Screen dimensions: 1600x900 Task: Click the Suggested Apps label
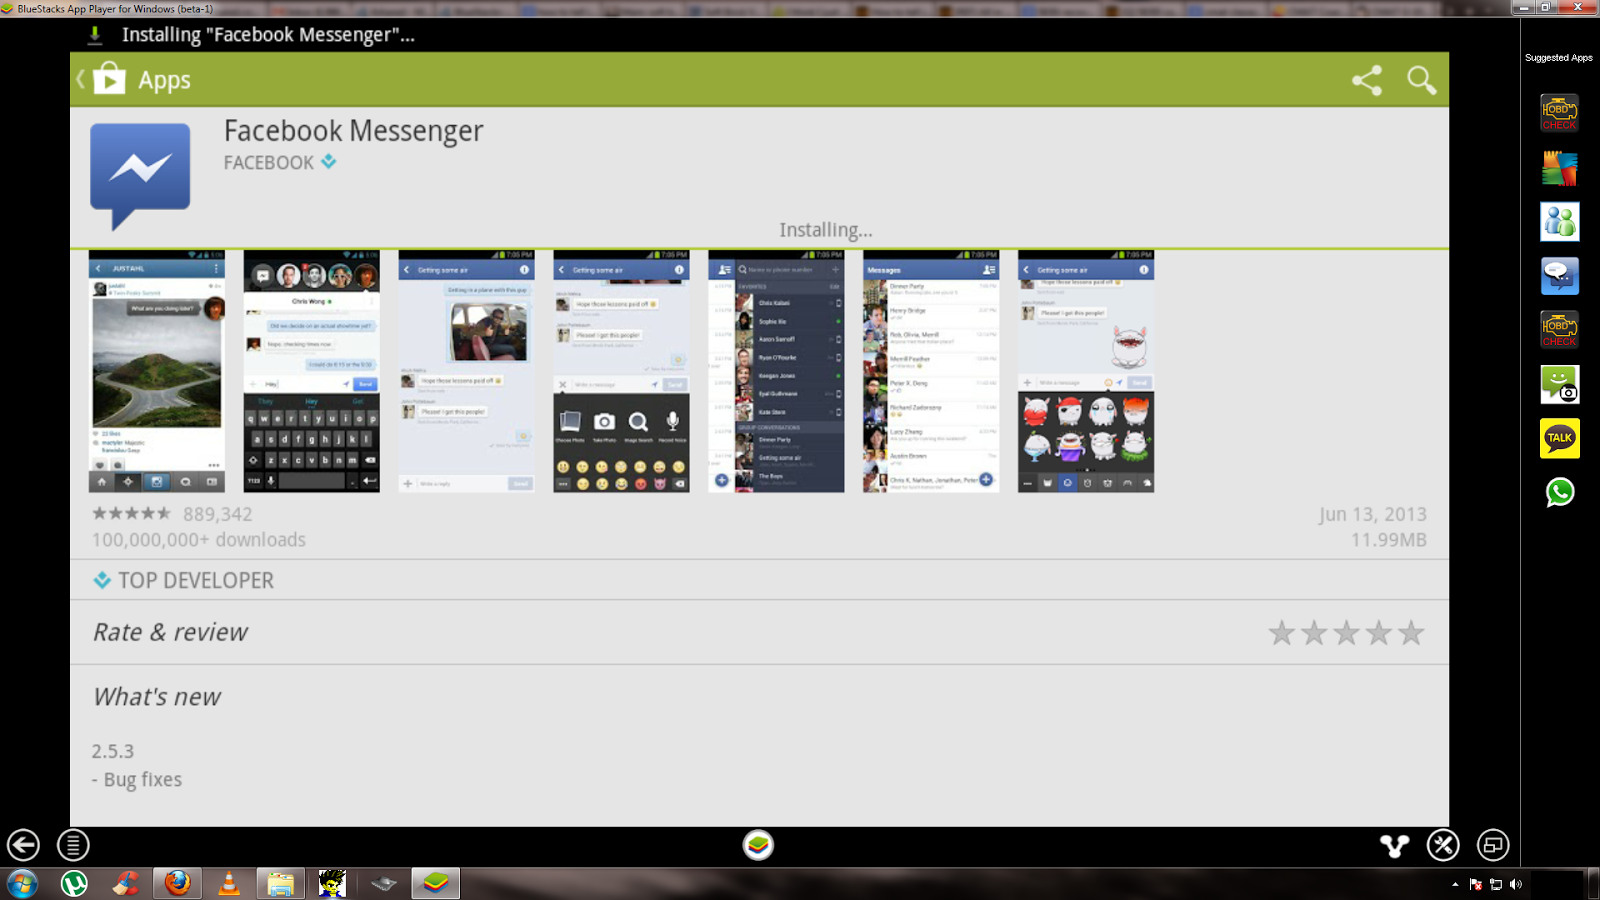tap(1559, 58)
